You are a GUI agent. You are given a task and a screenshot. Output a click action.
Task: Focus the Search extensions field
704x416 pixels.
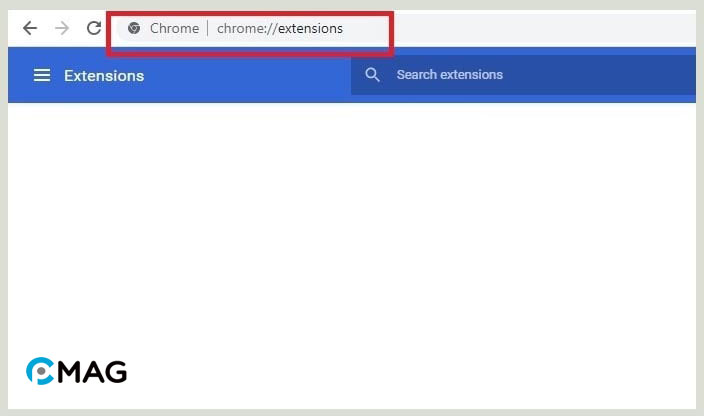click(523, 75)
